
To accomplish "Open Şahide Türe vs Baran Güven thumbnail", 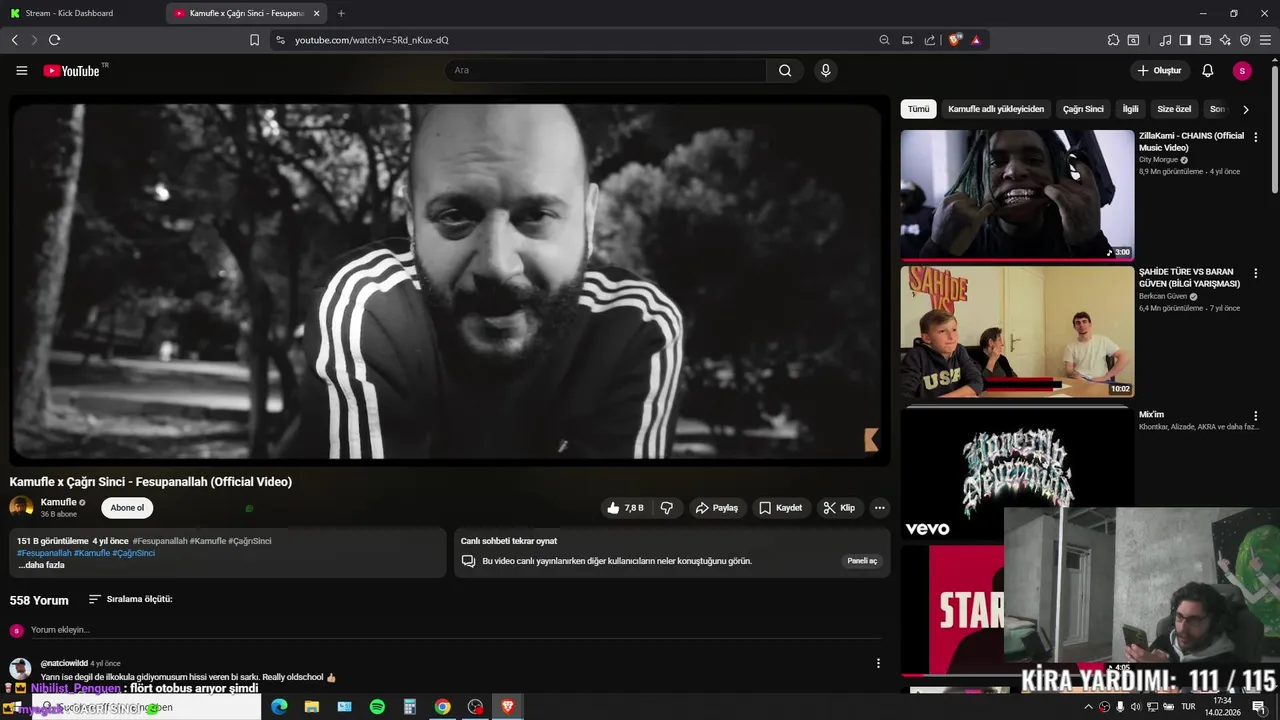I will [1017, 331].
